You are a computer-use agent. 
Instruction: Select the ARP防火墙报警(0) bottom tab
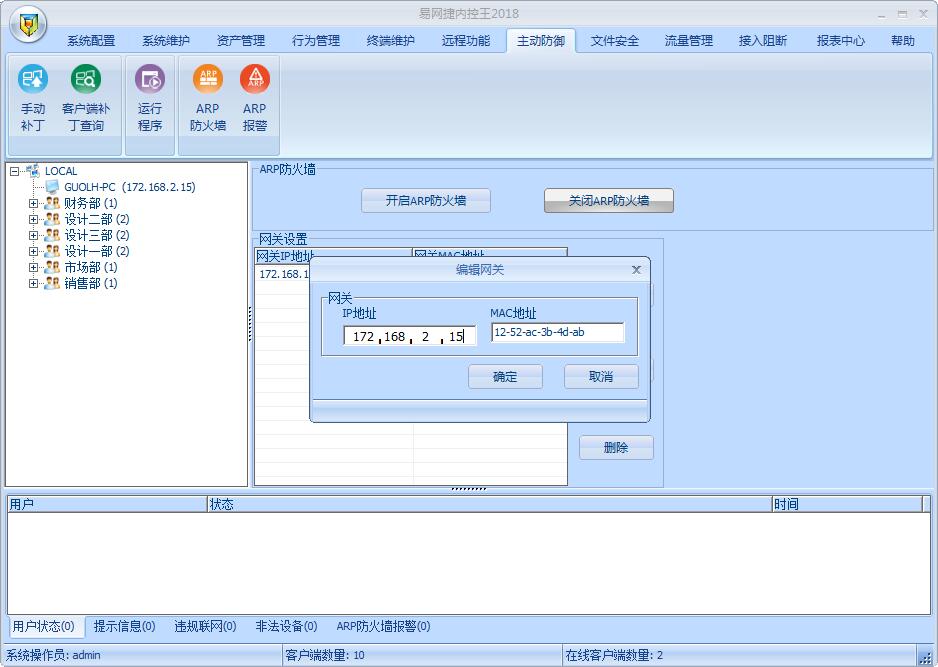(383, 626)
